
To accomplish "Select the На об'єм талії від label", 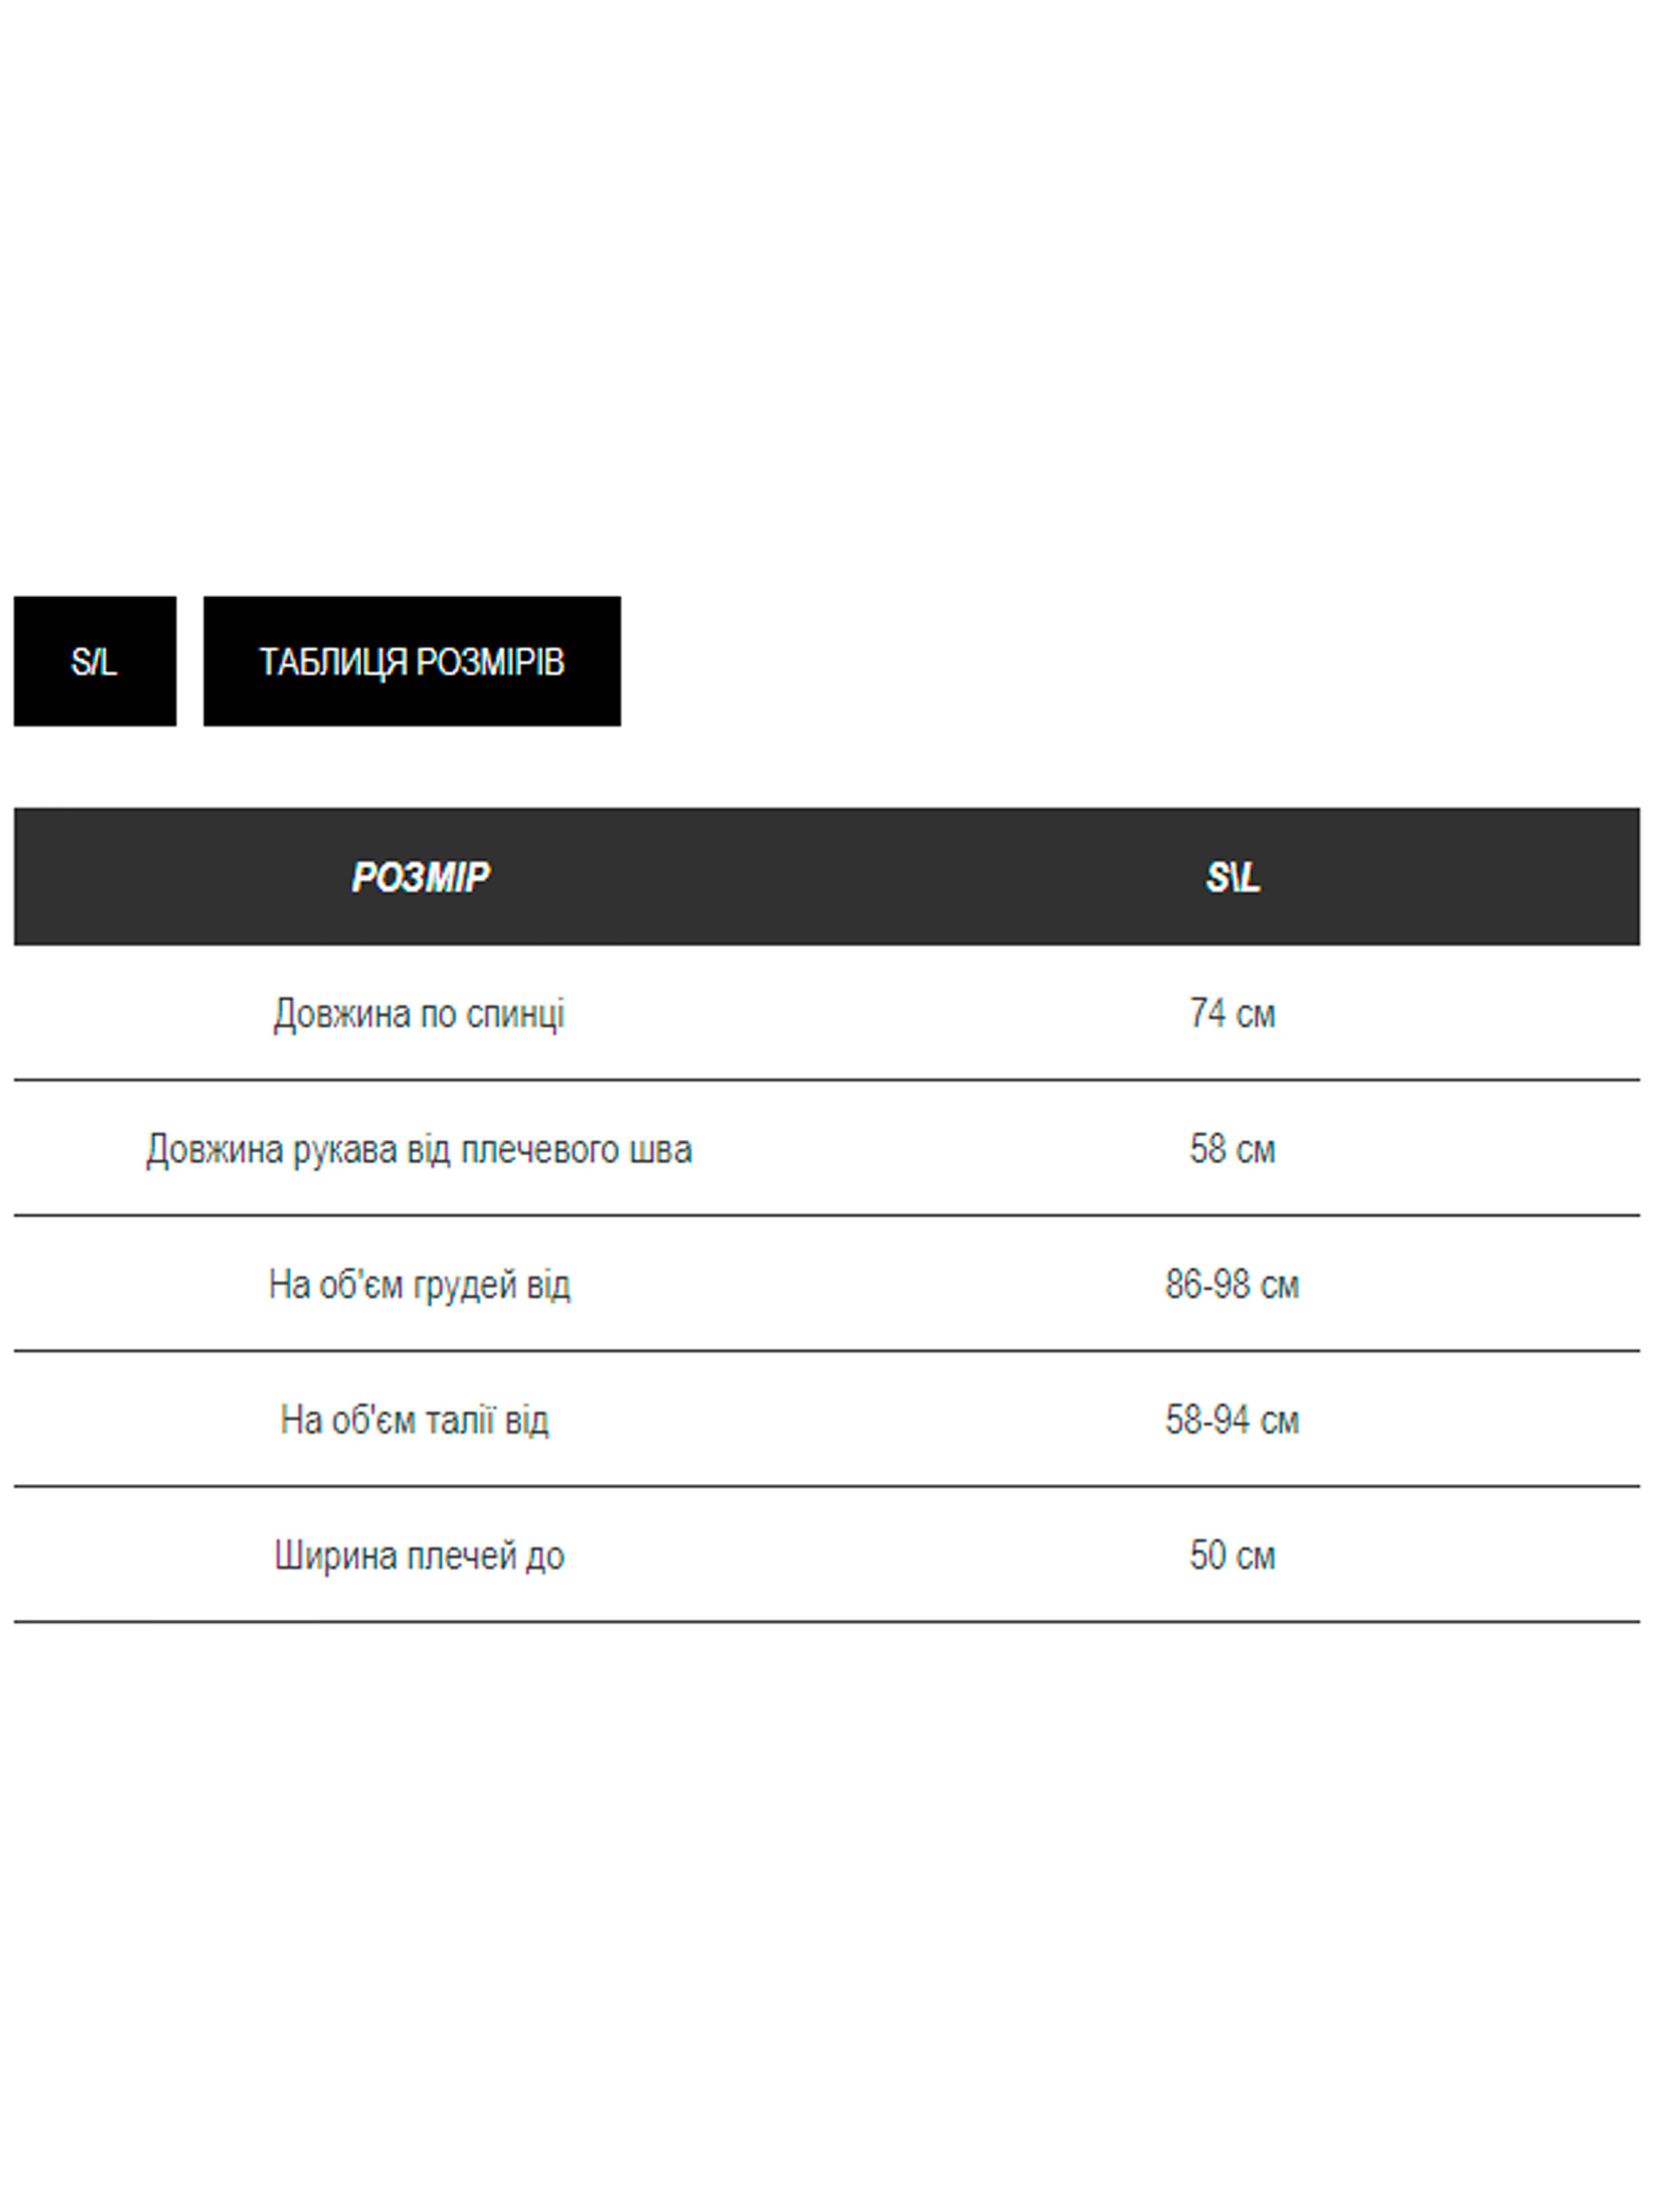I will click(414, 1420).
